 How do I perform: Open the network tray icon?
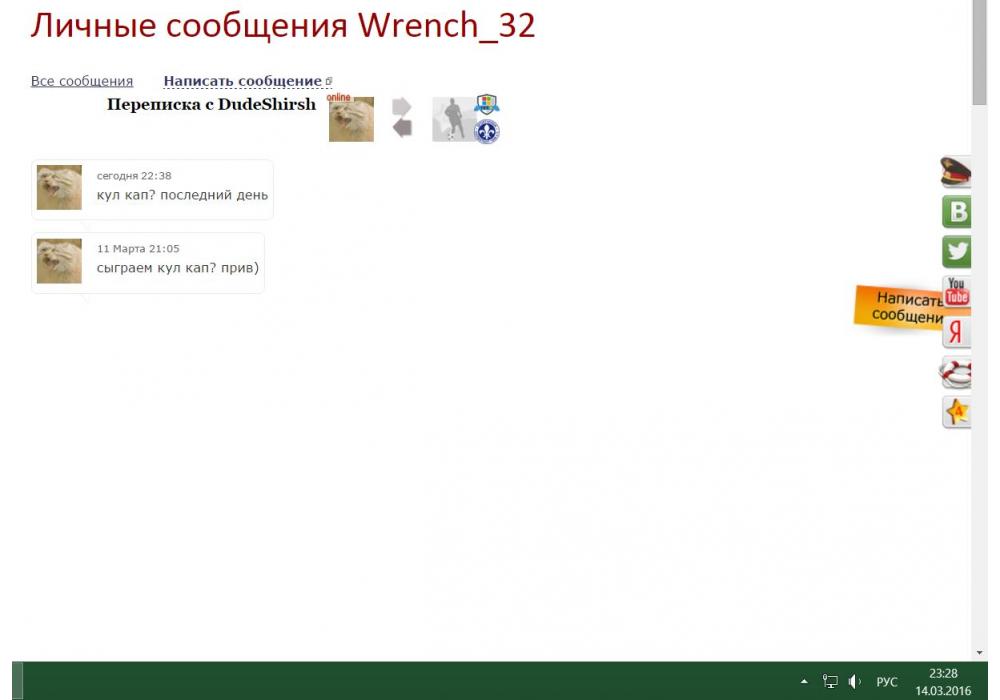(830, 682)
